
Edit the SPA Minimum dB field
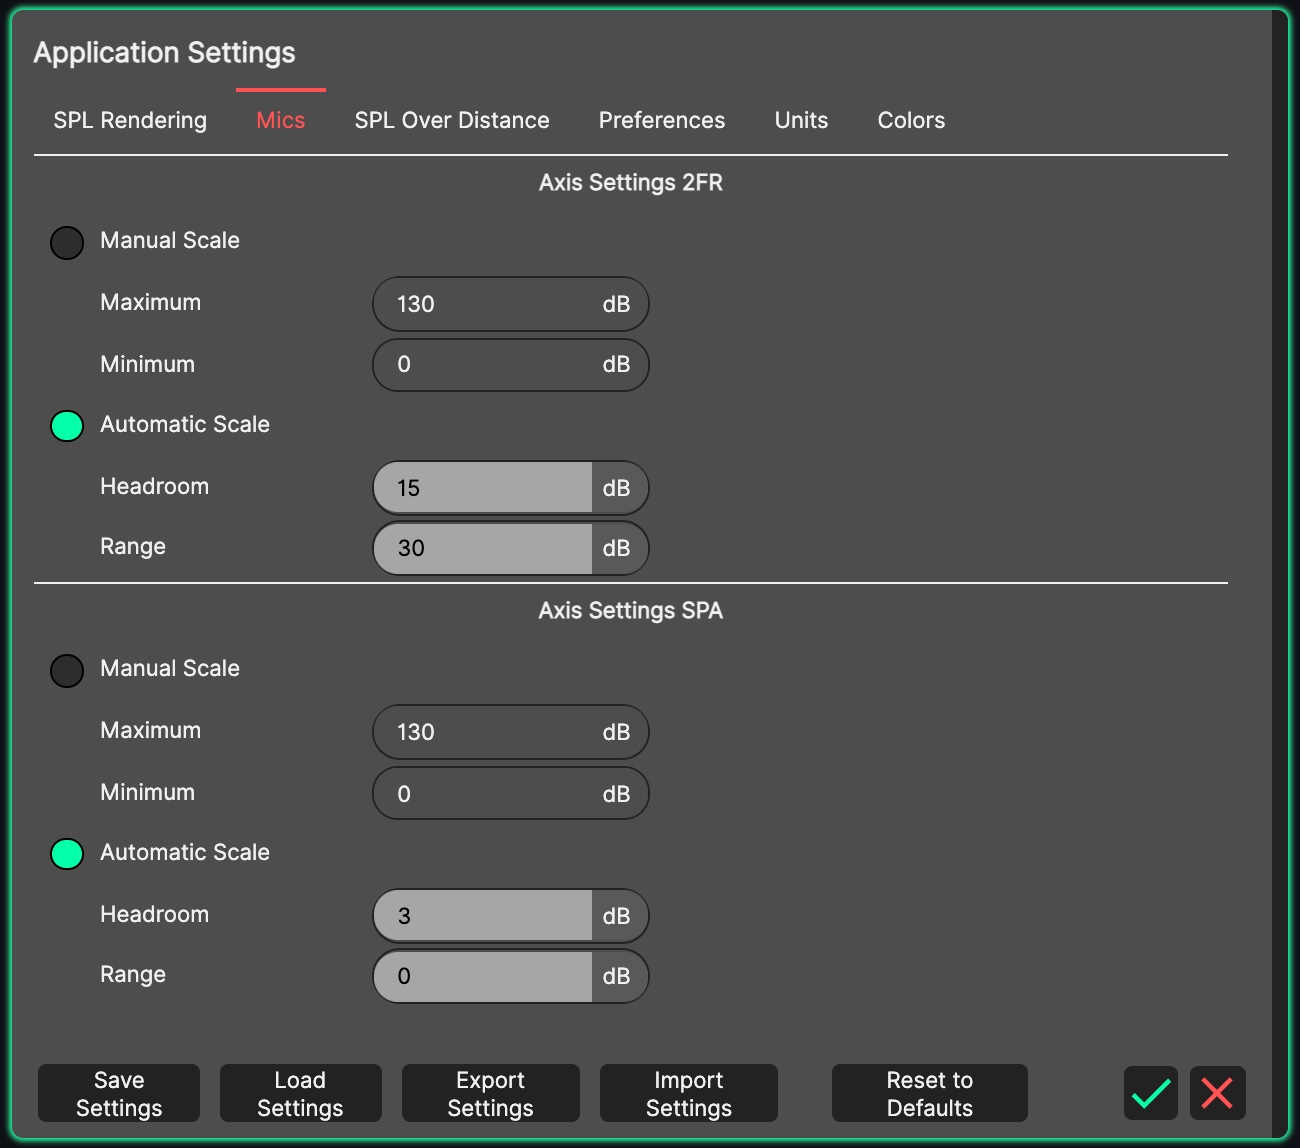click(511, 794)
